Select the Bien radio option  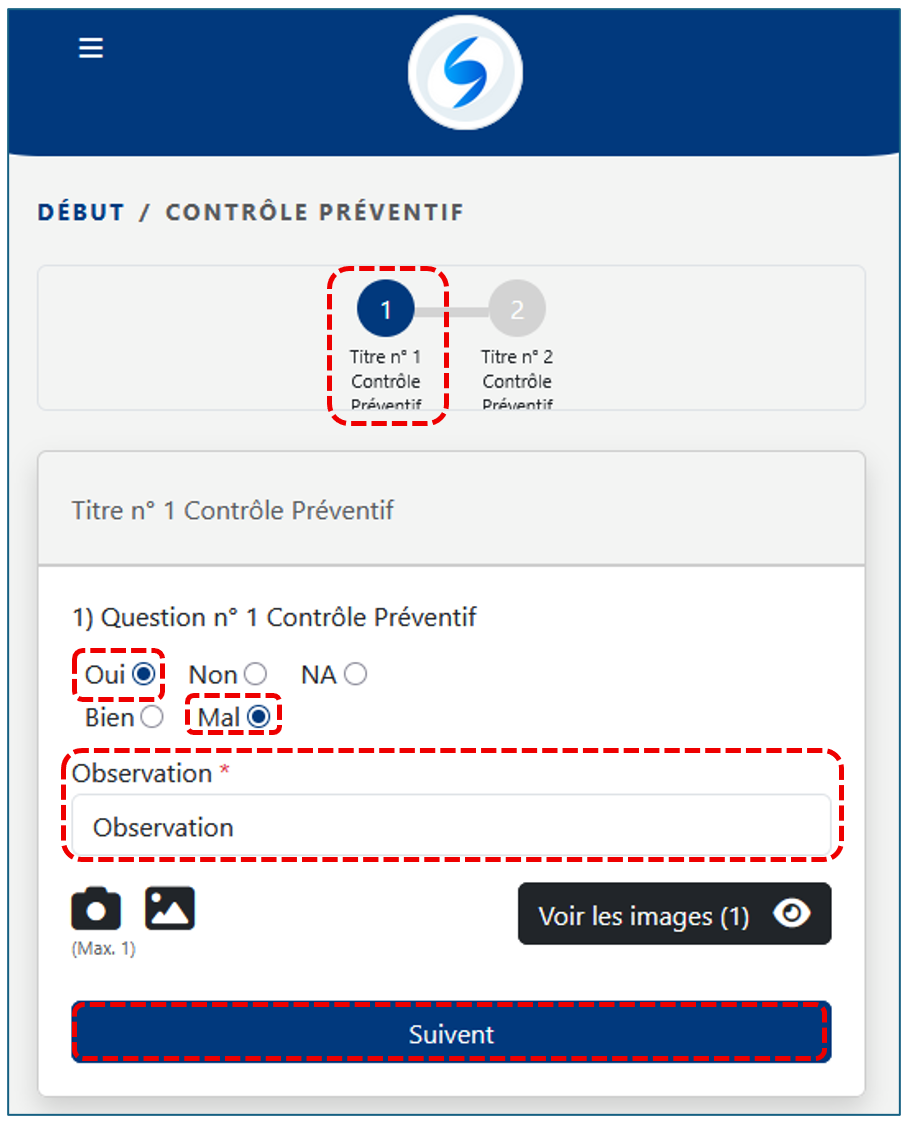coord(152,717)
